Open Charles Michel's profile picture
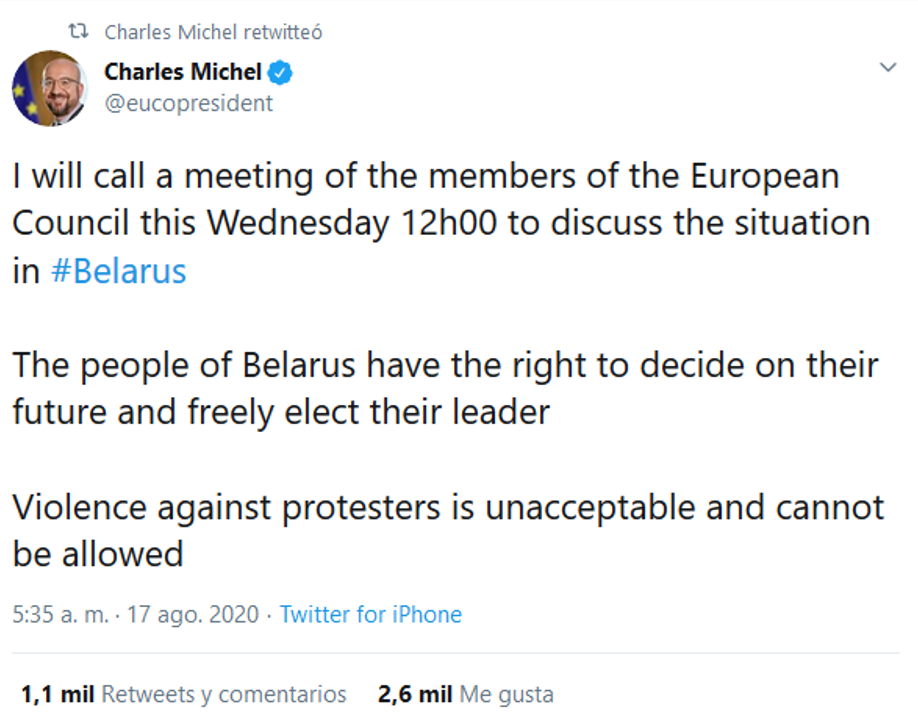The image size is (918, 728). [49, 88]
